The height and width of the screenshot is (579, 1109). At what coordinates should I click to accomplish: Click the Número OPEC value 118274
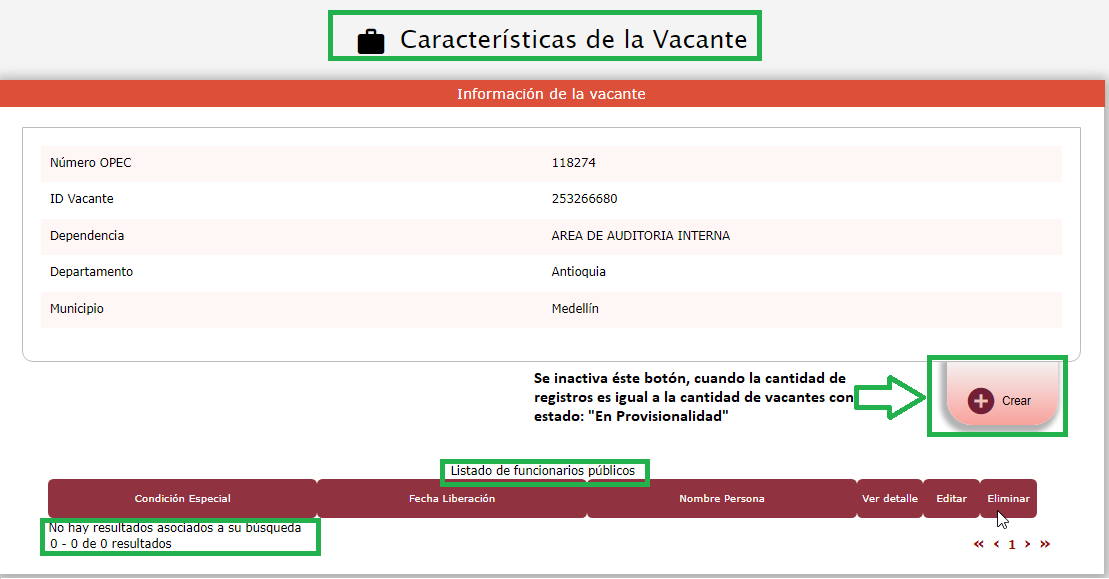[x=573, y=163]
